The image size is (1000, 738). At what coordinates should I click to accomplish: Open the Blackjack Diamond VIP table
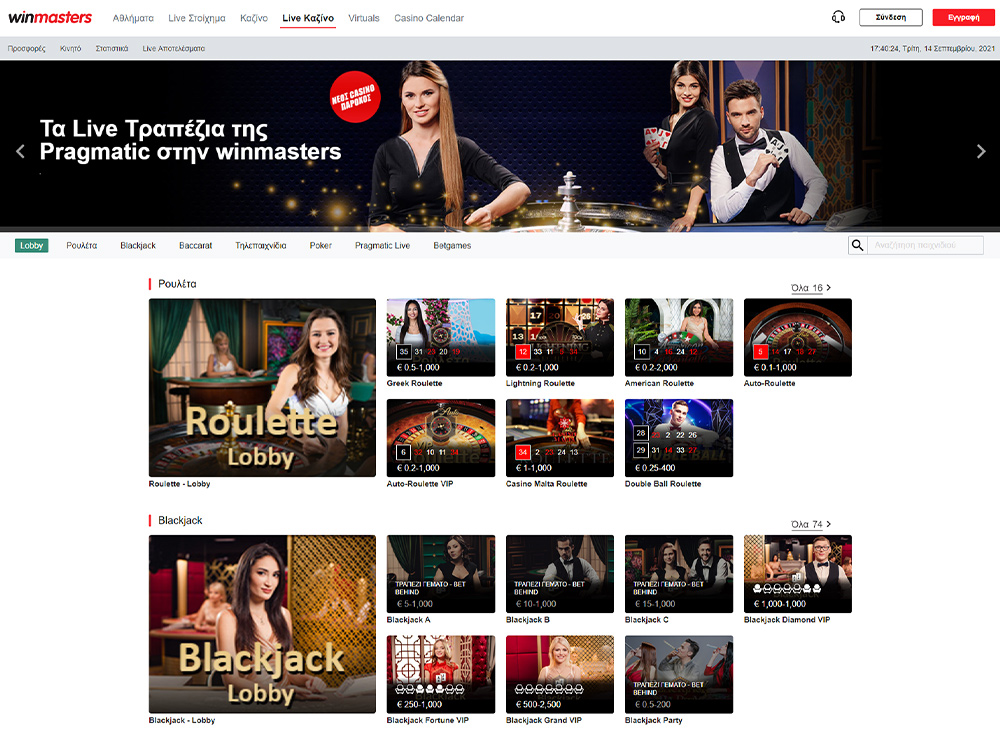coord(798,574)
